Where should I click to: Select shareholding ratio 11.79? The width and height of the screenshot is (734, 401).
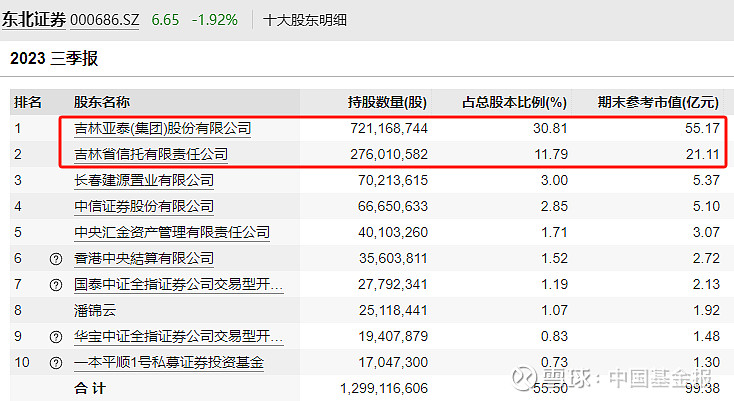551,154
